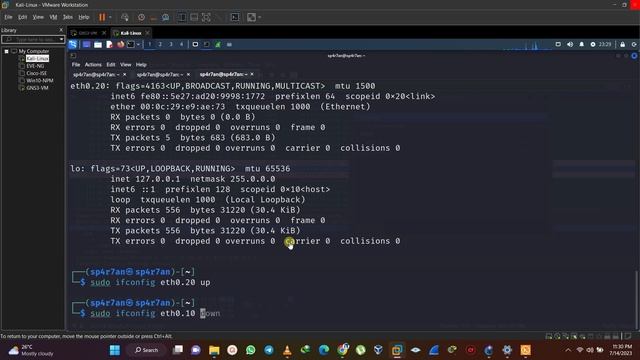Click the VMware full screen mode icon
Screen dimensions: 640x360
coord(207,17)
